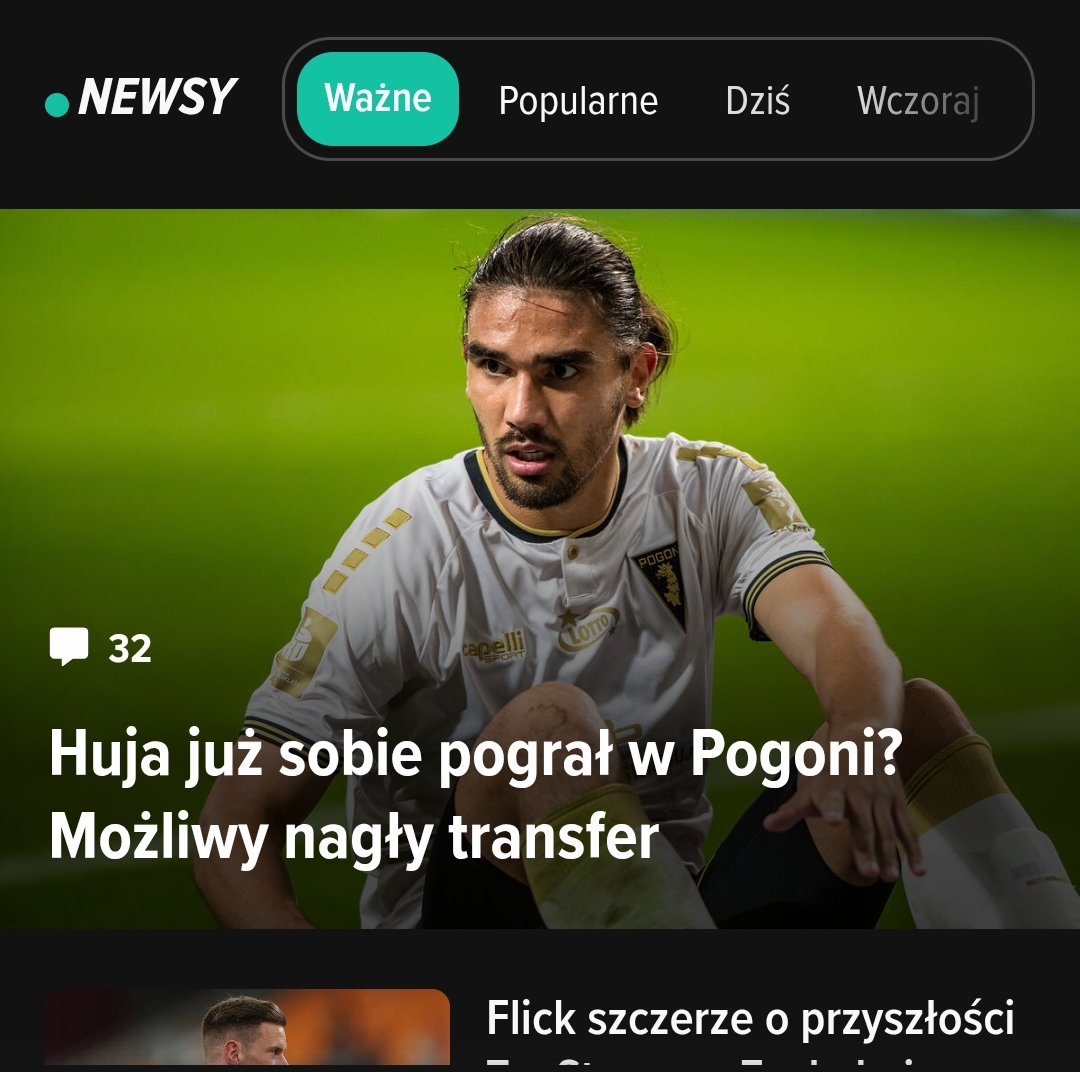Click the 'Możliwy nagły transfer' headline line
Screen dimensions: 1080x1072
point(354,838)
